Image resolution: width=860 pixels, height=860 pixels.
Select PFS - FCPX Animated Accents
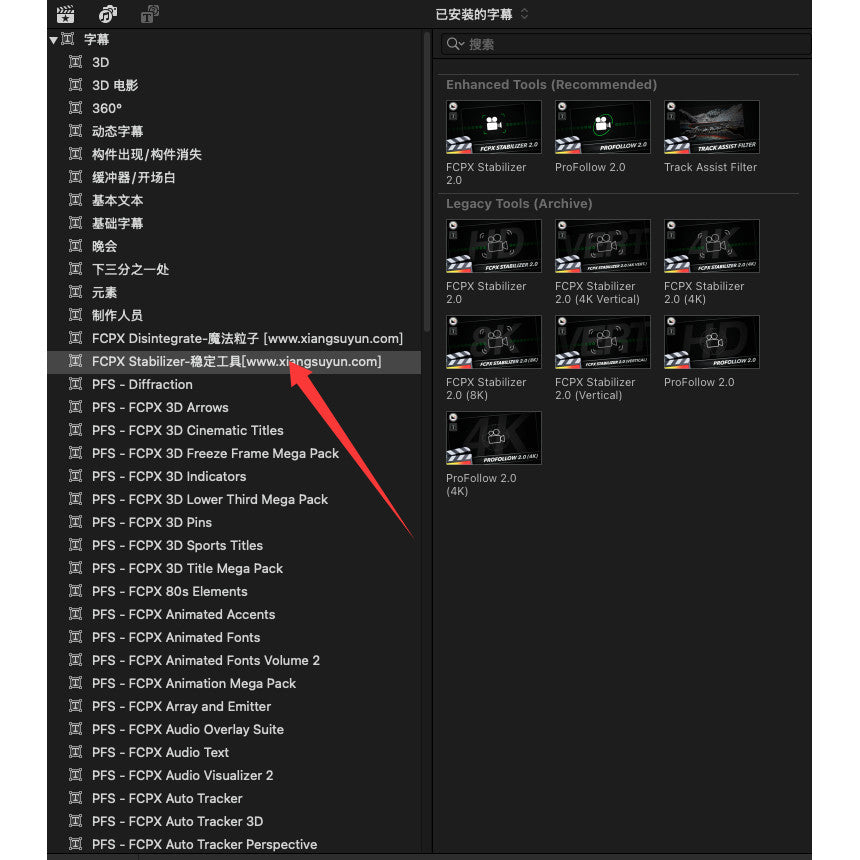click(234, 615)
